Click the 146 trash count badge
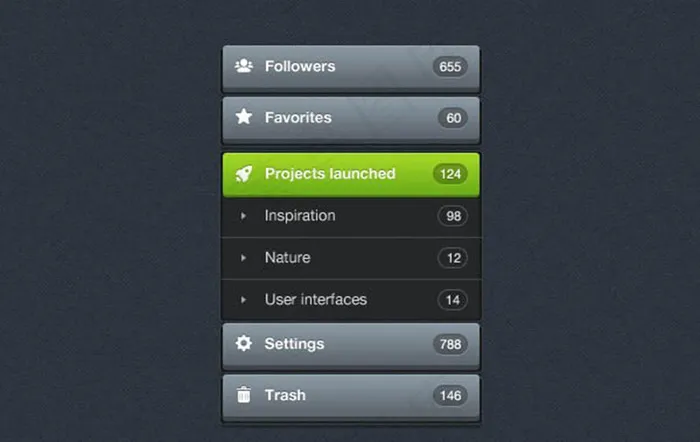Viewport: 700px width, 442px height. pyautogui.click(x=451, y=396)
